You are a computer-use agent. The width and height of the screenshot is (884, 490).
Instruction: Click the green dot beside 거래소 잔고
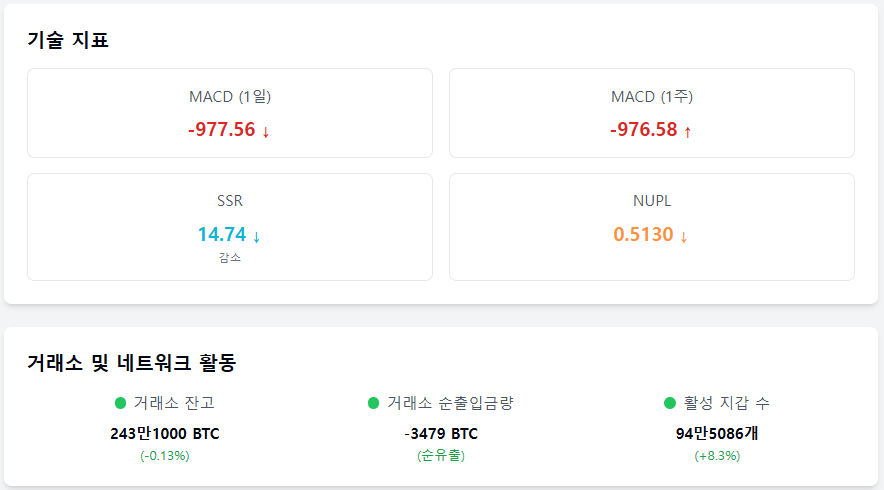click(120, 403)
